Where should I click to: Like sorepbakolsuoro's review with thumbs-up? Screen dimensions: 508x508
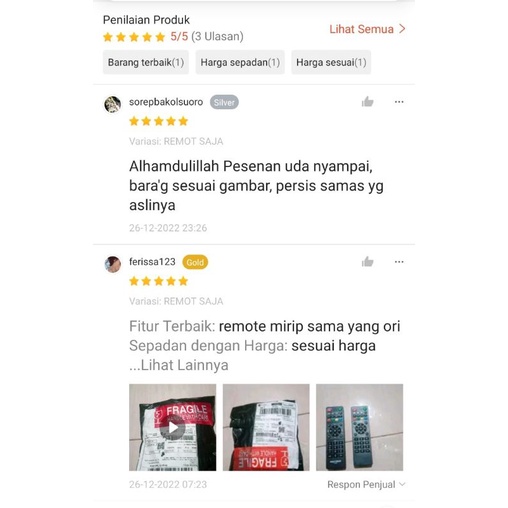coord(367,102)
